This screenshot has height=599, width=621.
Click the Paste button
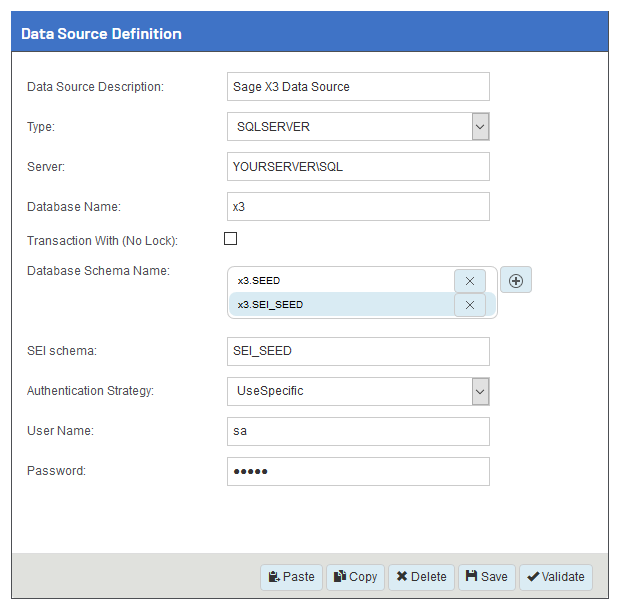coord(289,577)
